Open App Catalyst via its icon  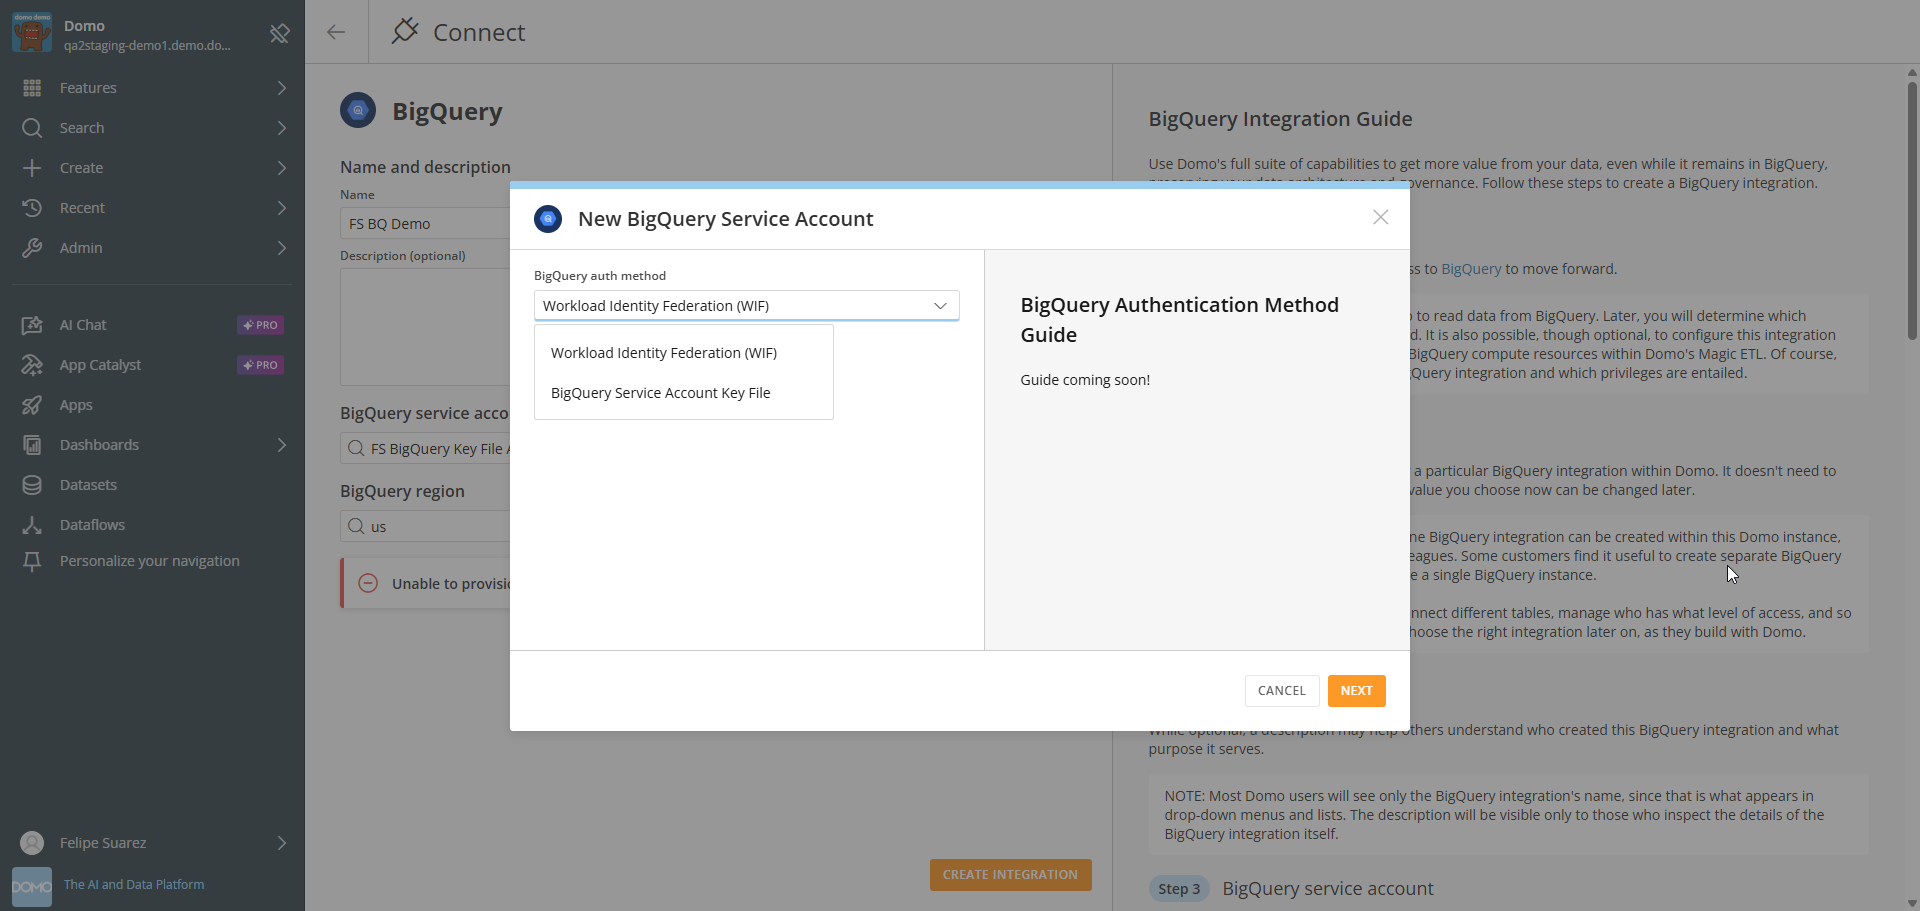pyautogui.click(x=32, y=365)
